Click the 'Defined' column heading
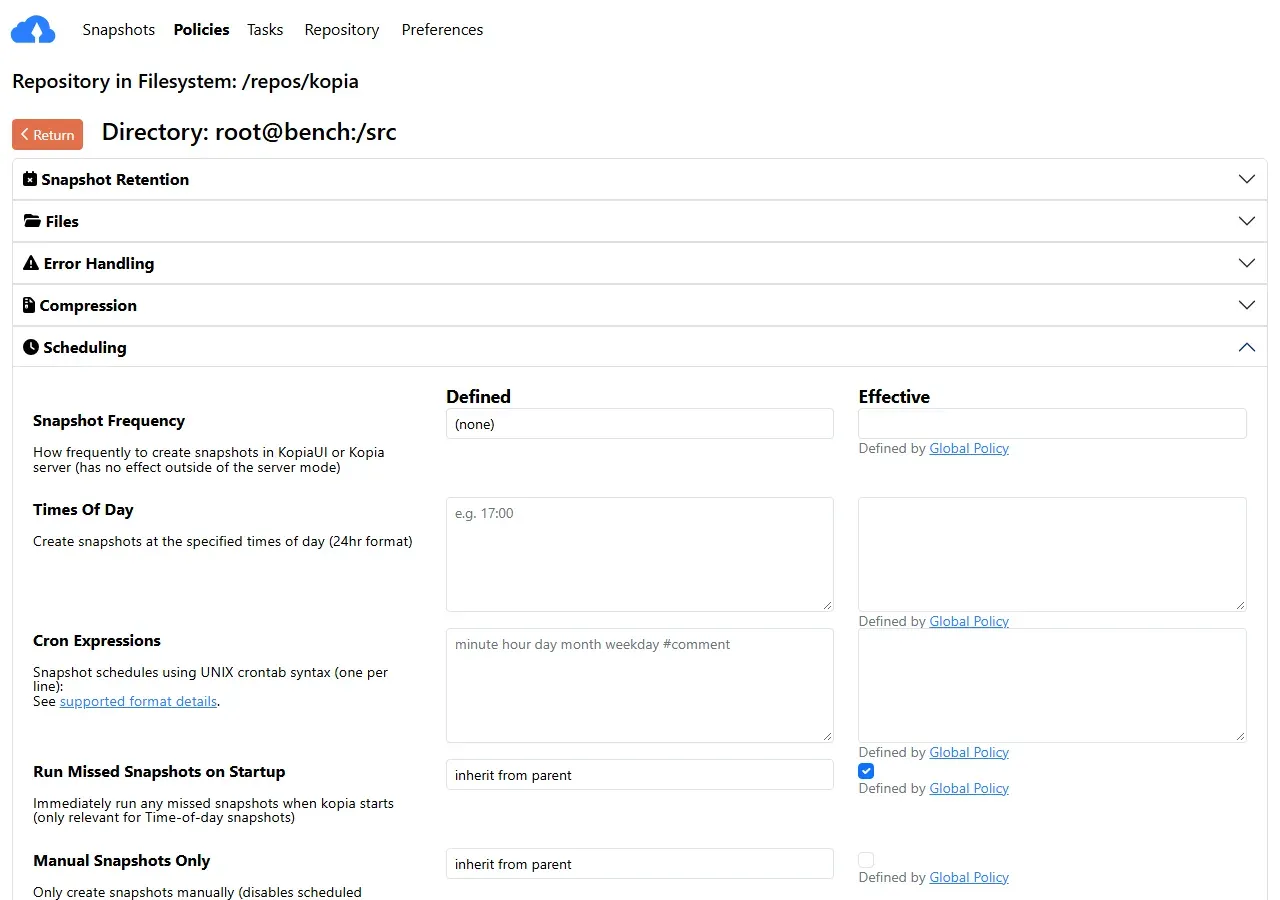The image size is (1280, 900). (478, 396)
